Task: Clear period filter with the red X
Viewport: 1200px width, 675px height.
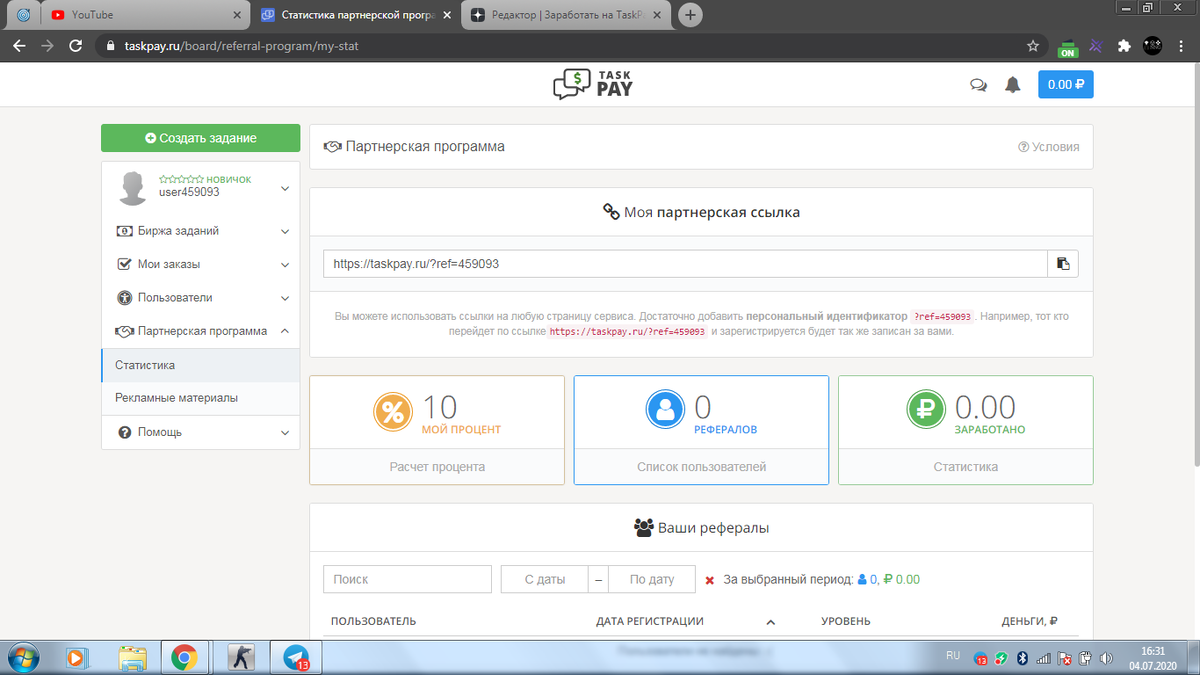Action: click(711, 579)
